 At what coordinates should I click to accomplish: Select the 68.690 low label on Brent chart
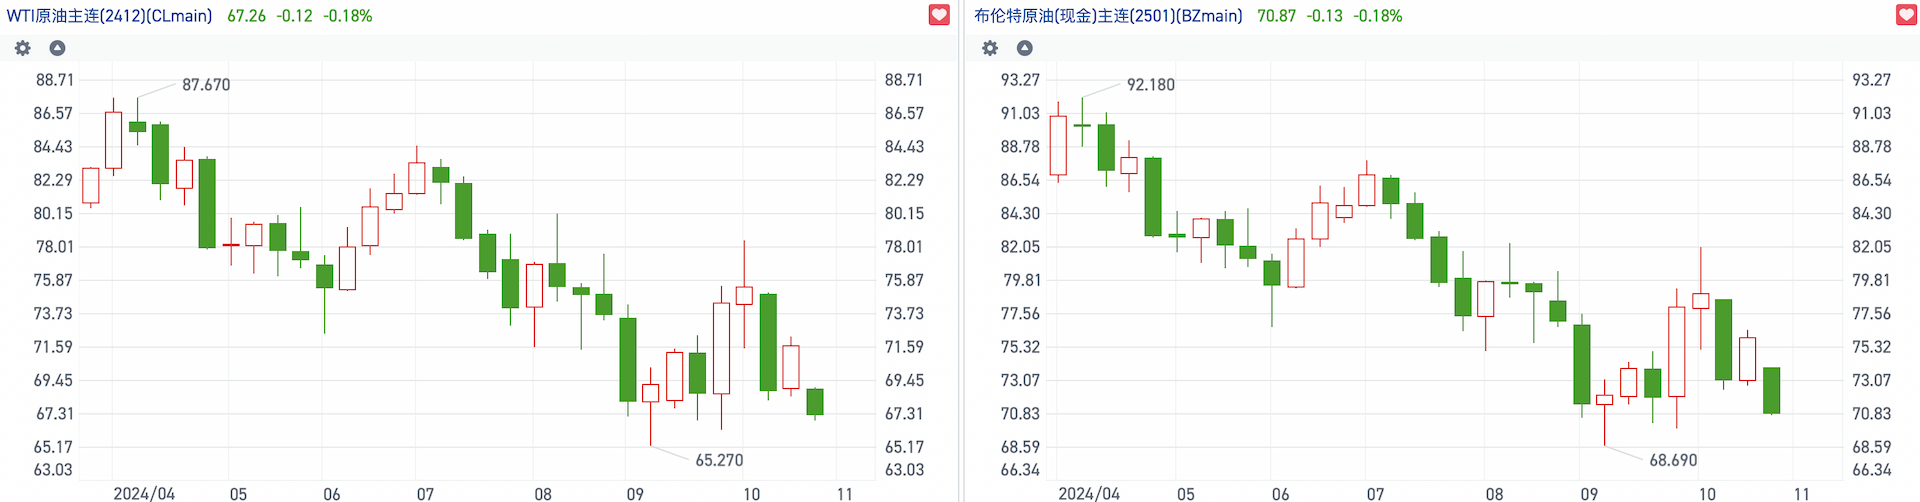(1673, 460)
